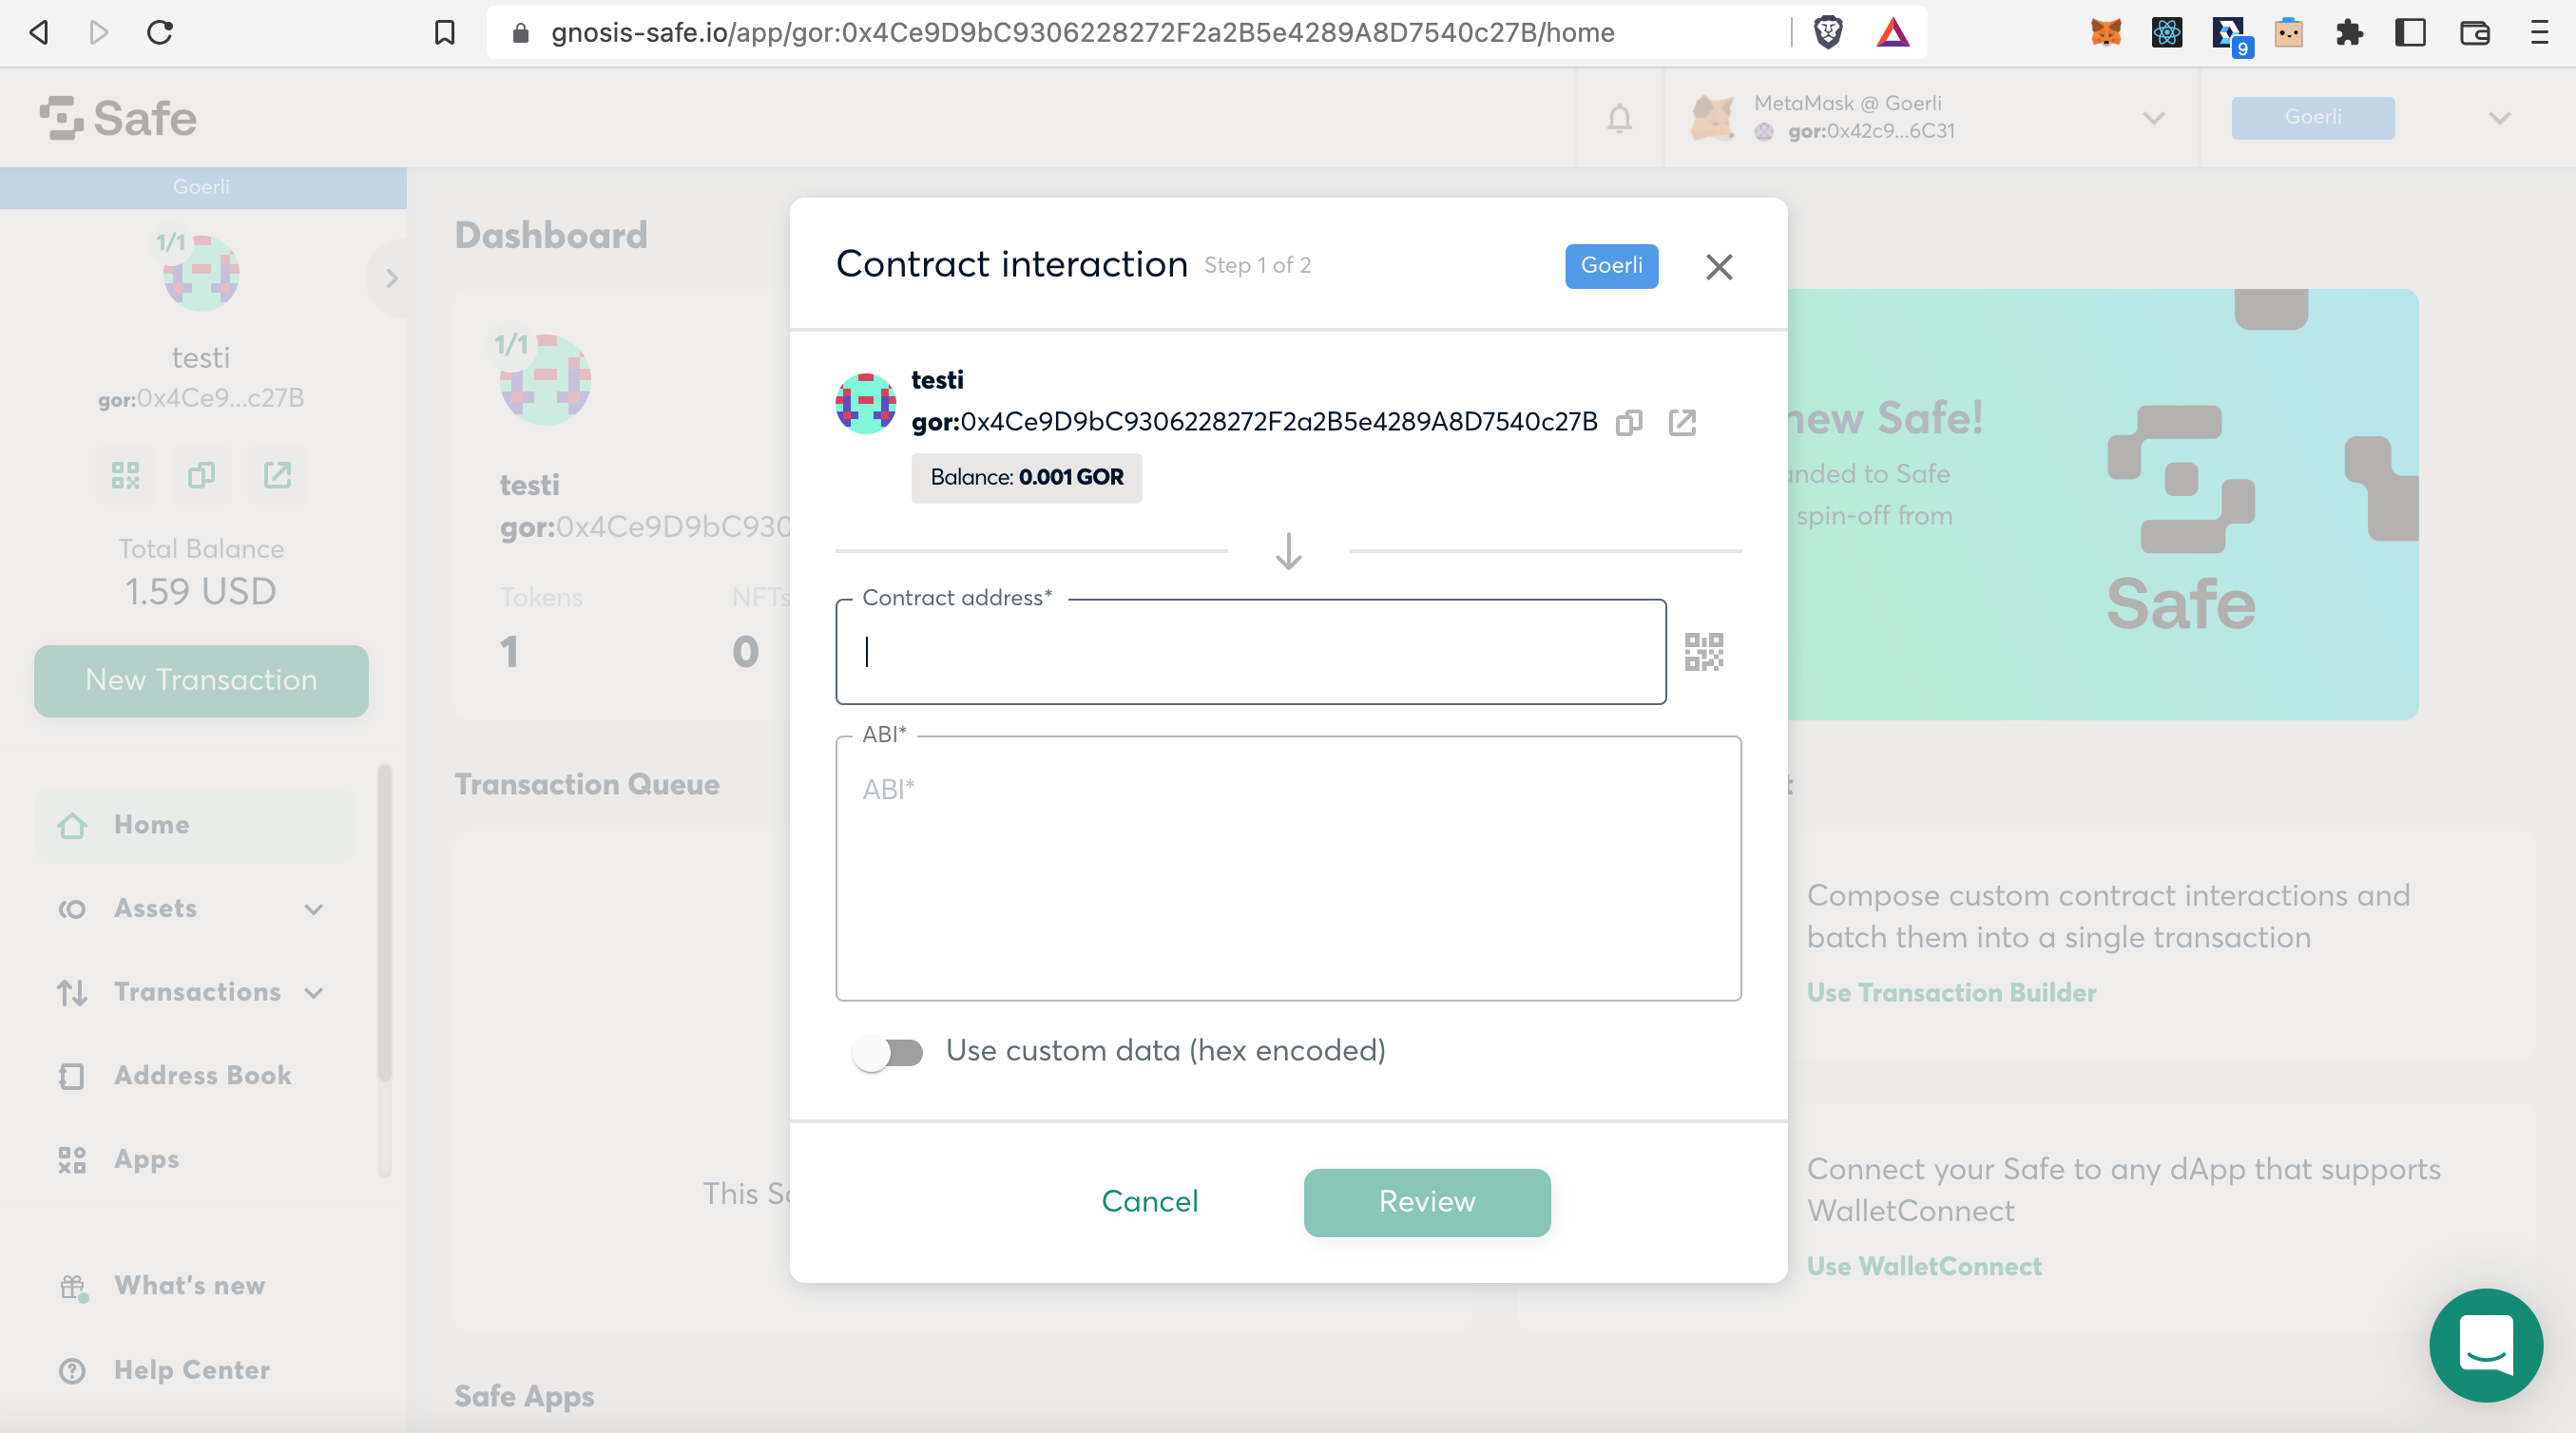Expand Transactions submenu
This screenshot has height=1433, width=2576.
(314, 993)
